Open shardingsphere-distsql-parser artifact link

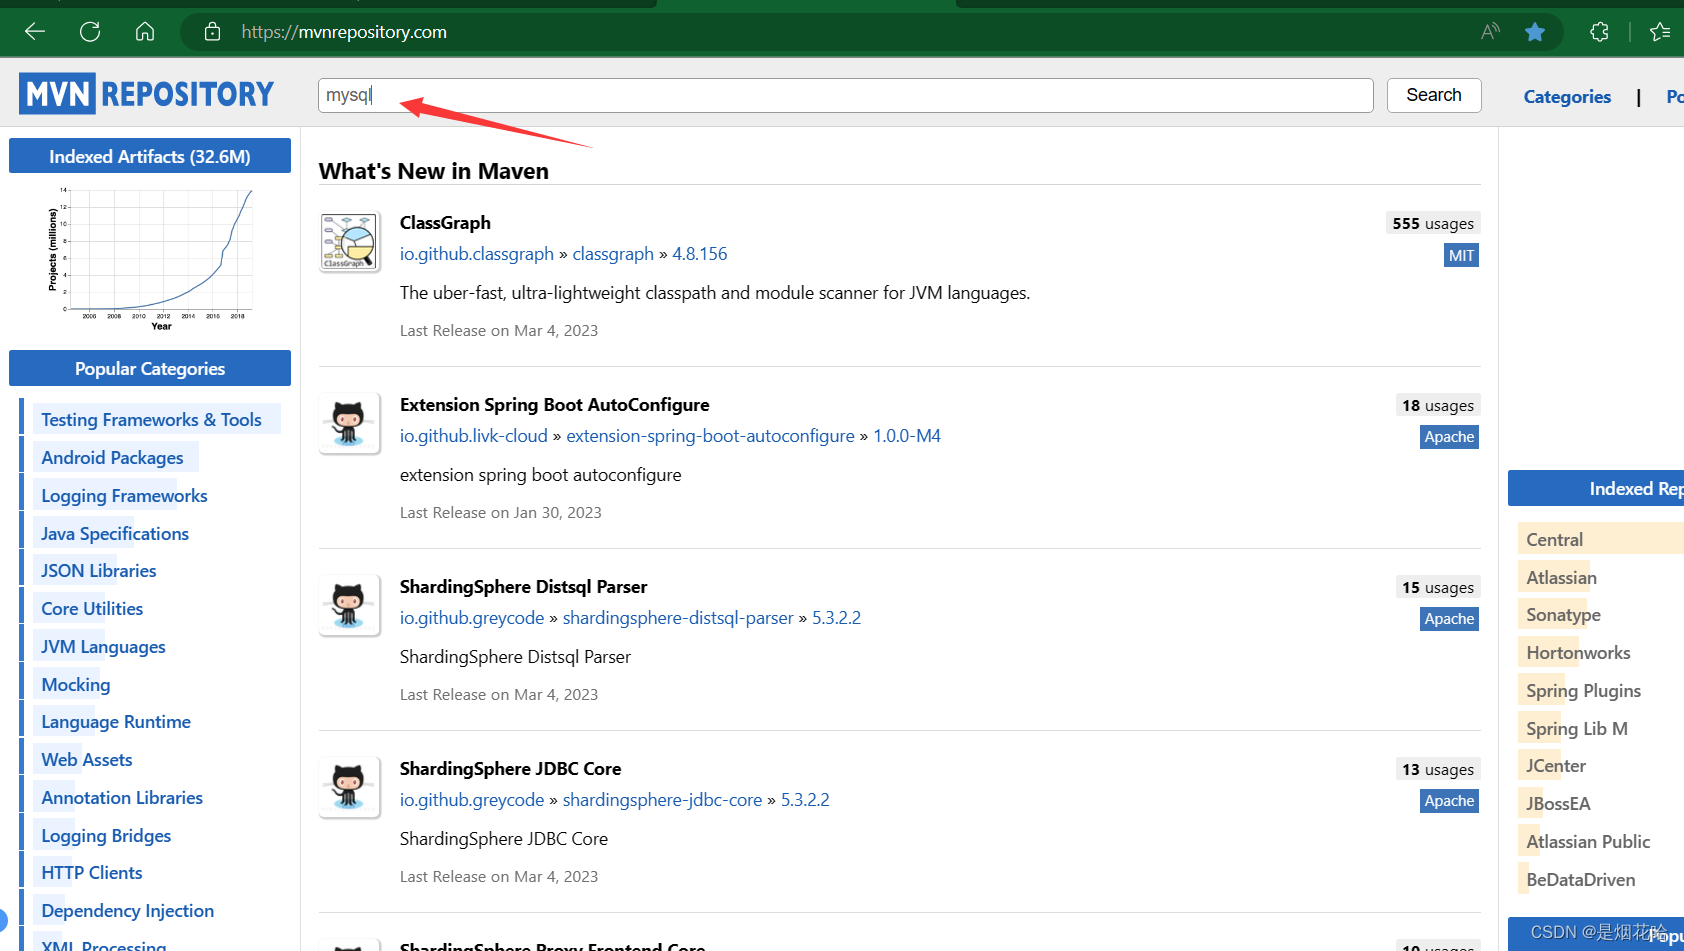click(x=678, y=618)
